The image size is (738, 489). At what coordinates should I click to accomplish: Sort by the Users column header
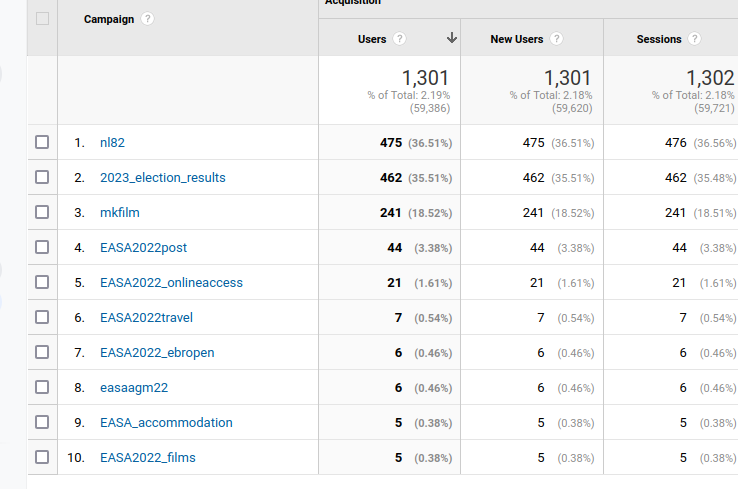(x=372, y=39)
